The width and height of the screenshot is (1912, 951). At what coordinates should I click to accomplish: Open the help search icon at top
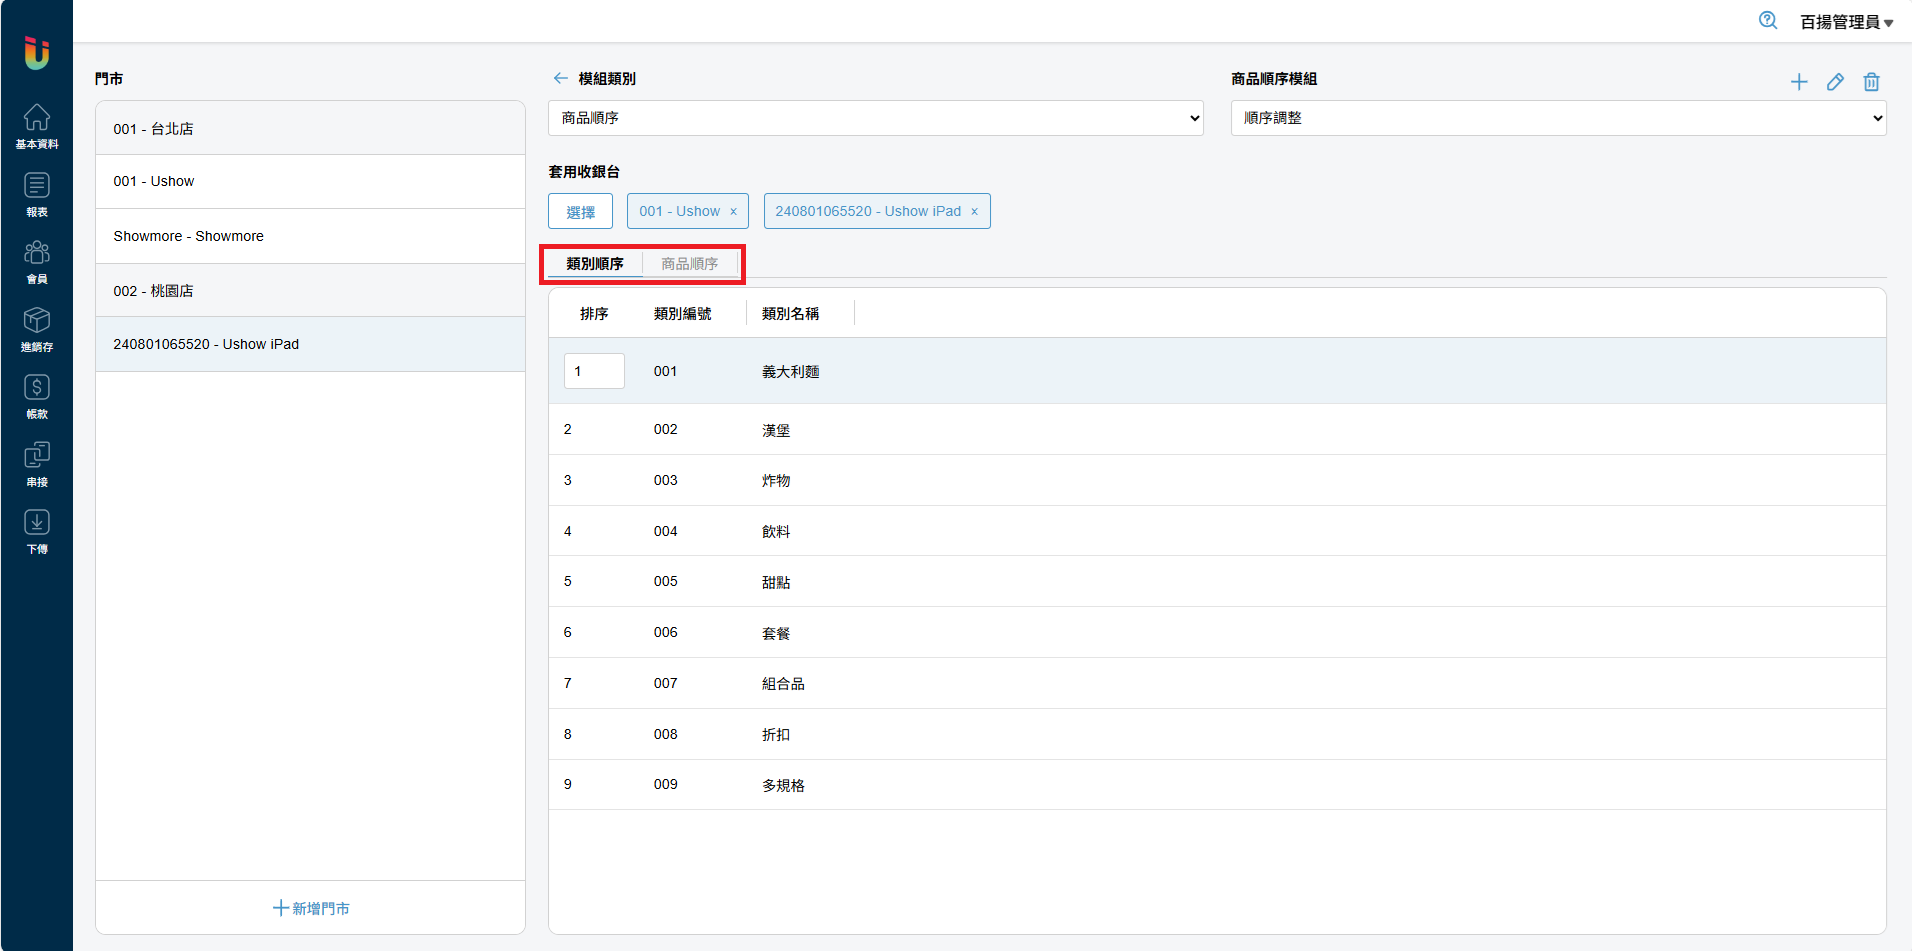click(1768, 21)
